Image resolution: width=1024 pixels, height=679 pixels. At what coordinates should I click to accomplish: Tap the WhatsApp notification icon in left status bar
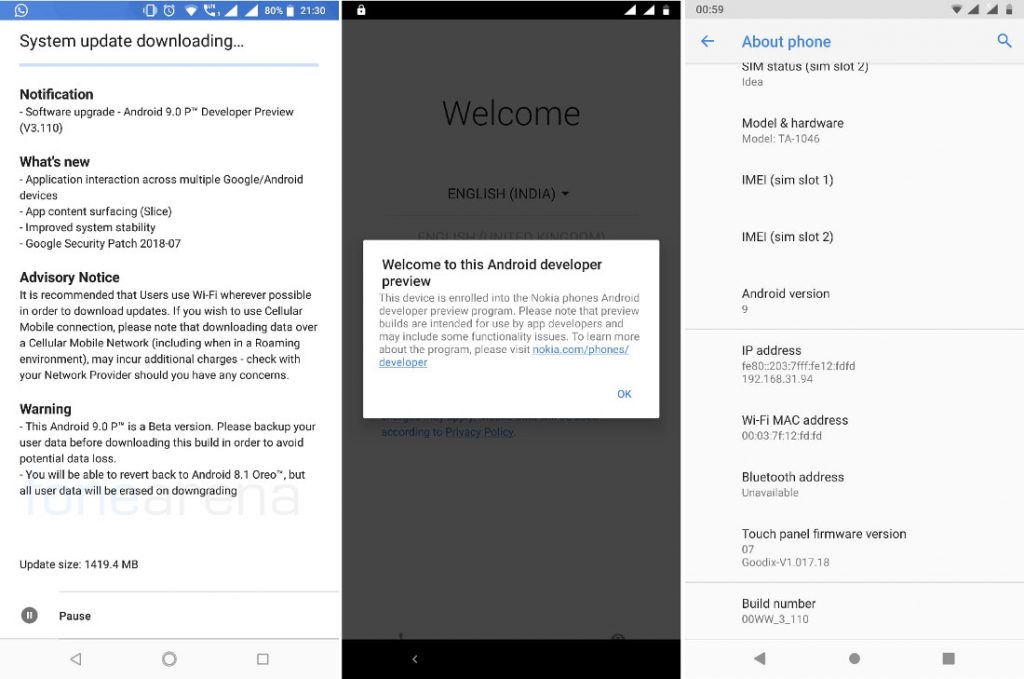(21, 10)
